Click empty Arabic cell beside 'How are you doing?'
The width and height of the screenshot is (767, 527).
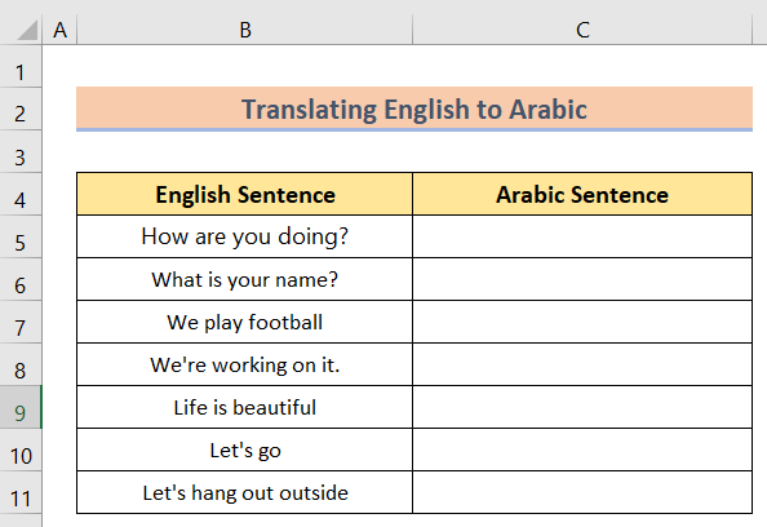(x=582, y=237)
